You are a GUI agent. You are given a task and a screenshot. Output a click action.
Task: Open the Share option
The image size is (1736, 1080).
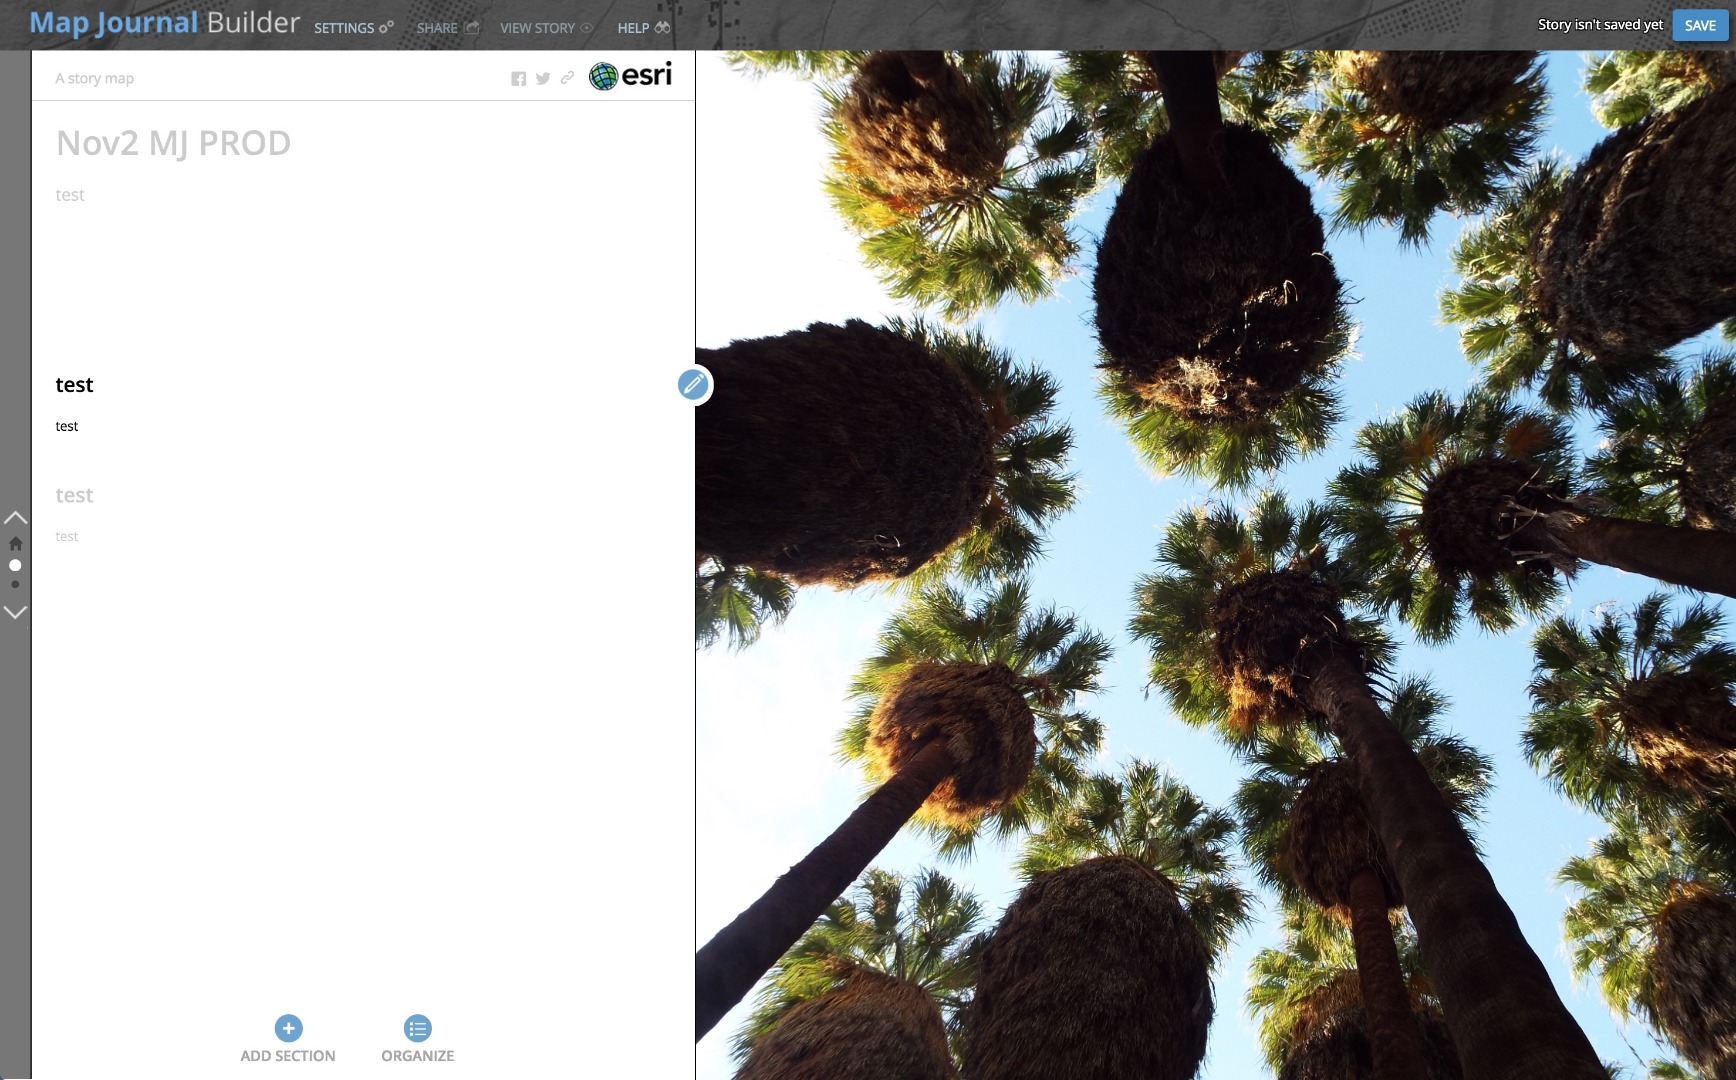point(448,28)
